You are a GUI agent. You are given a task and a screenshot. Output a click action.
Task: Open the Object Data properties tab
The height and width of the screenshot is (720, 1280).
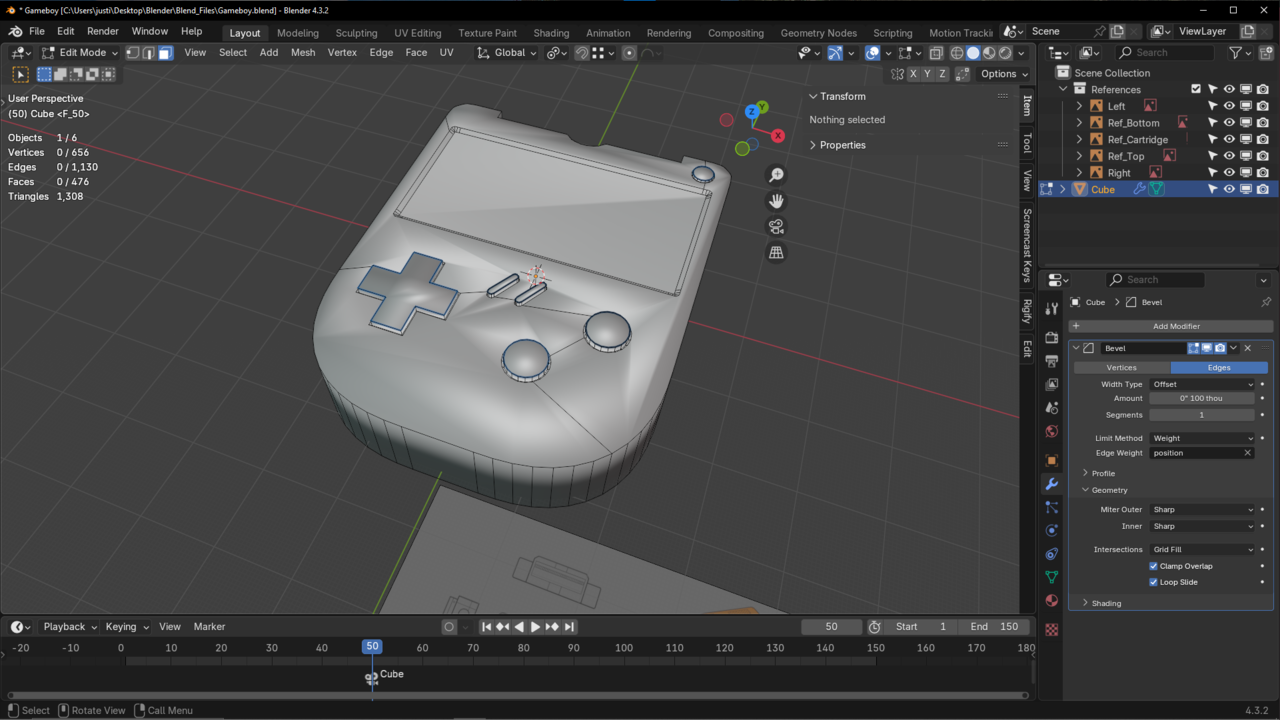point(1051,577)
